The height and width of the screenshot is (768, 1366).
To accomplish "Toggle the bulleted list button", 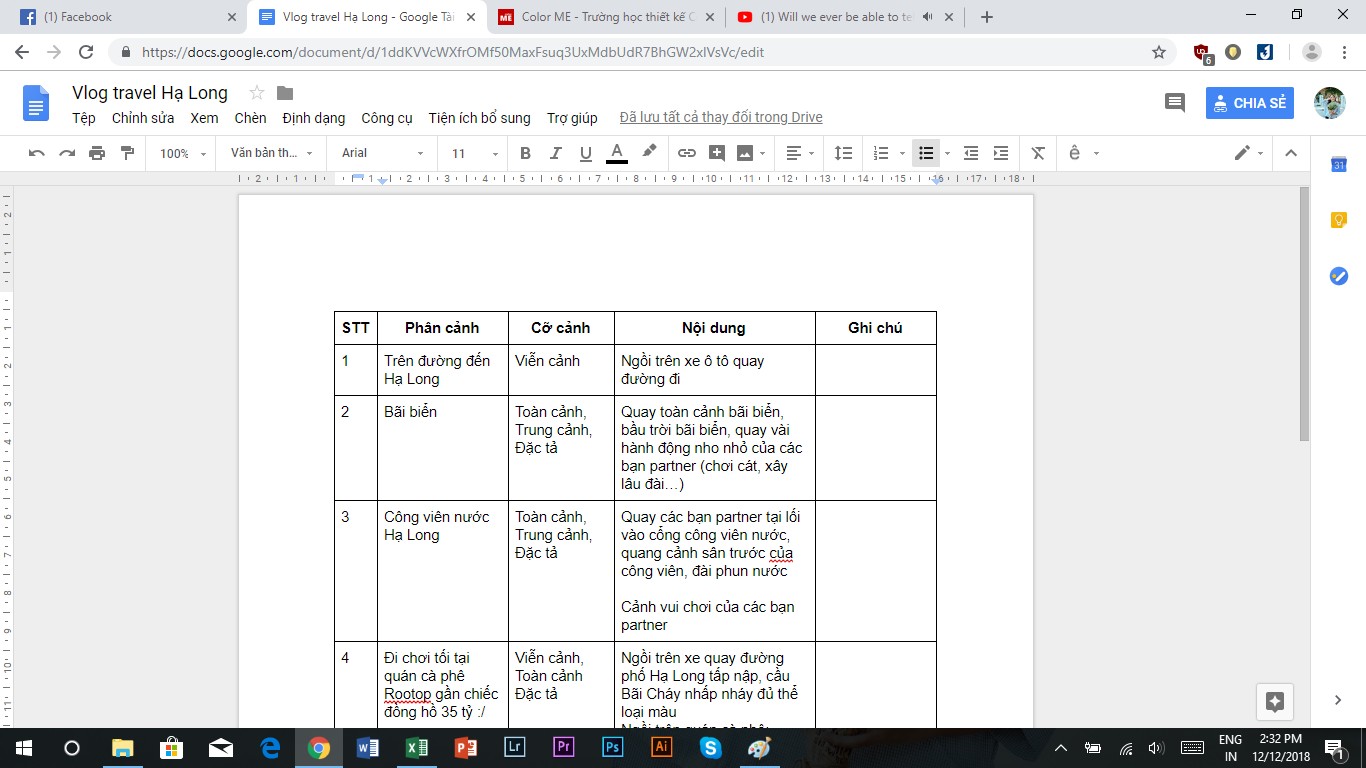I will [926, 153].
